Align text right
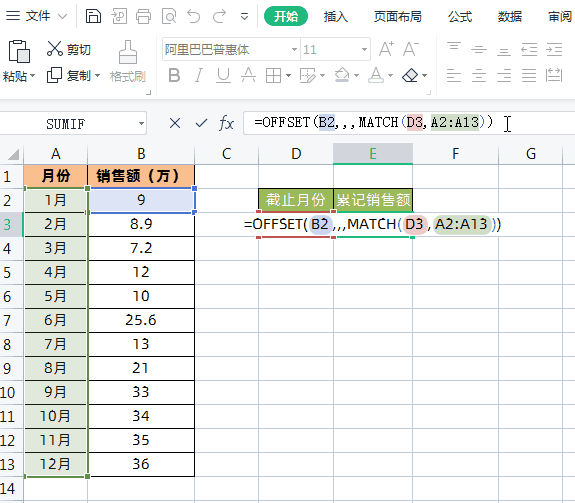The width and height of the screenshot is (575, 503). click(504, 76)
